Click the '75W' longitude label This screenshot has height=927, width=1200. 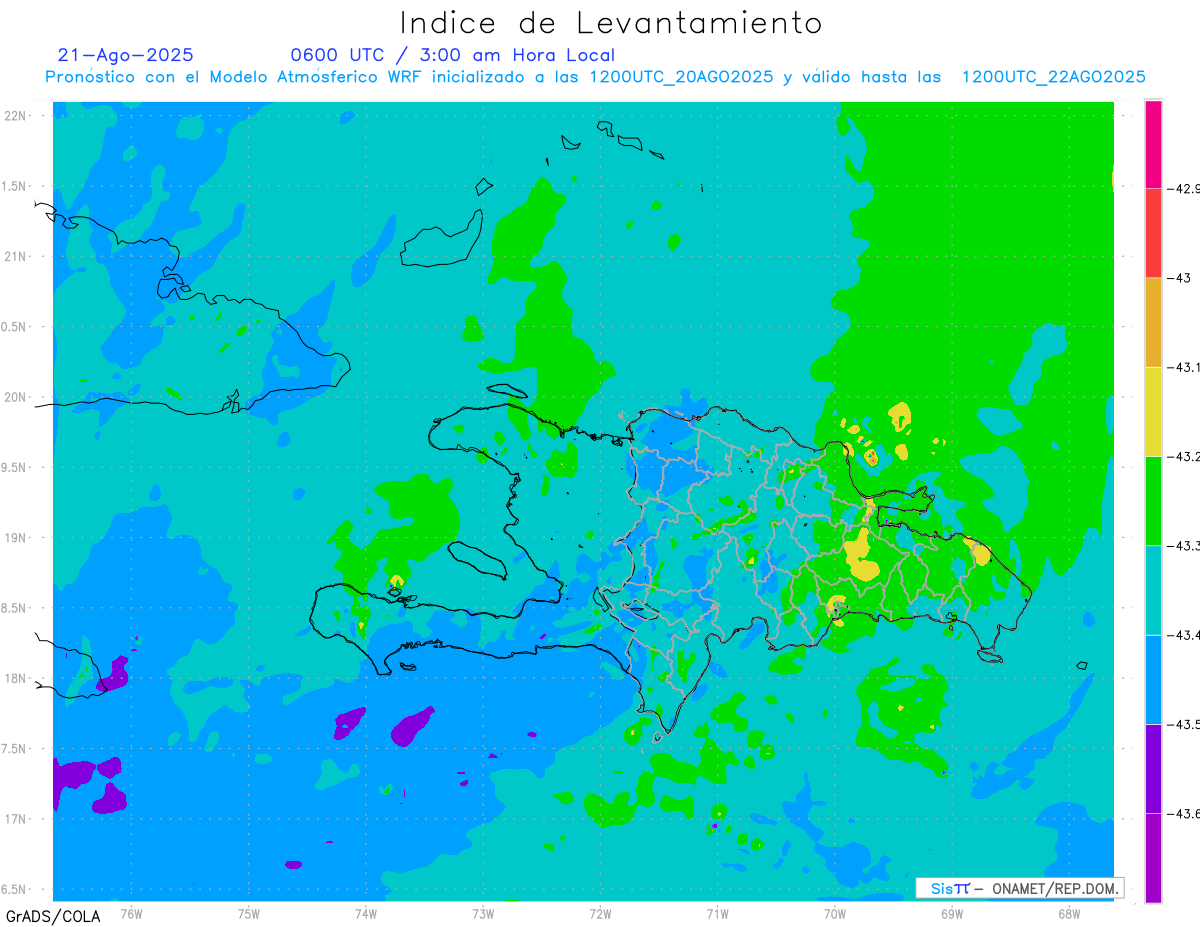[x=248, y=912]
